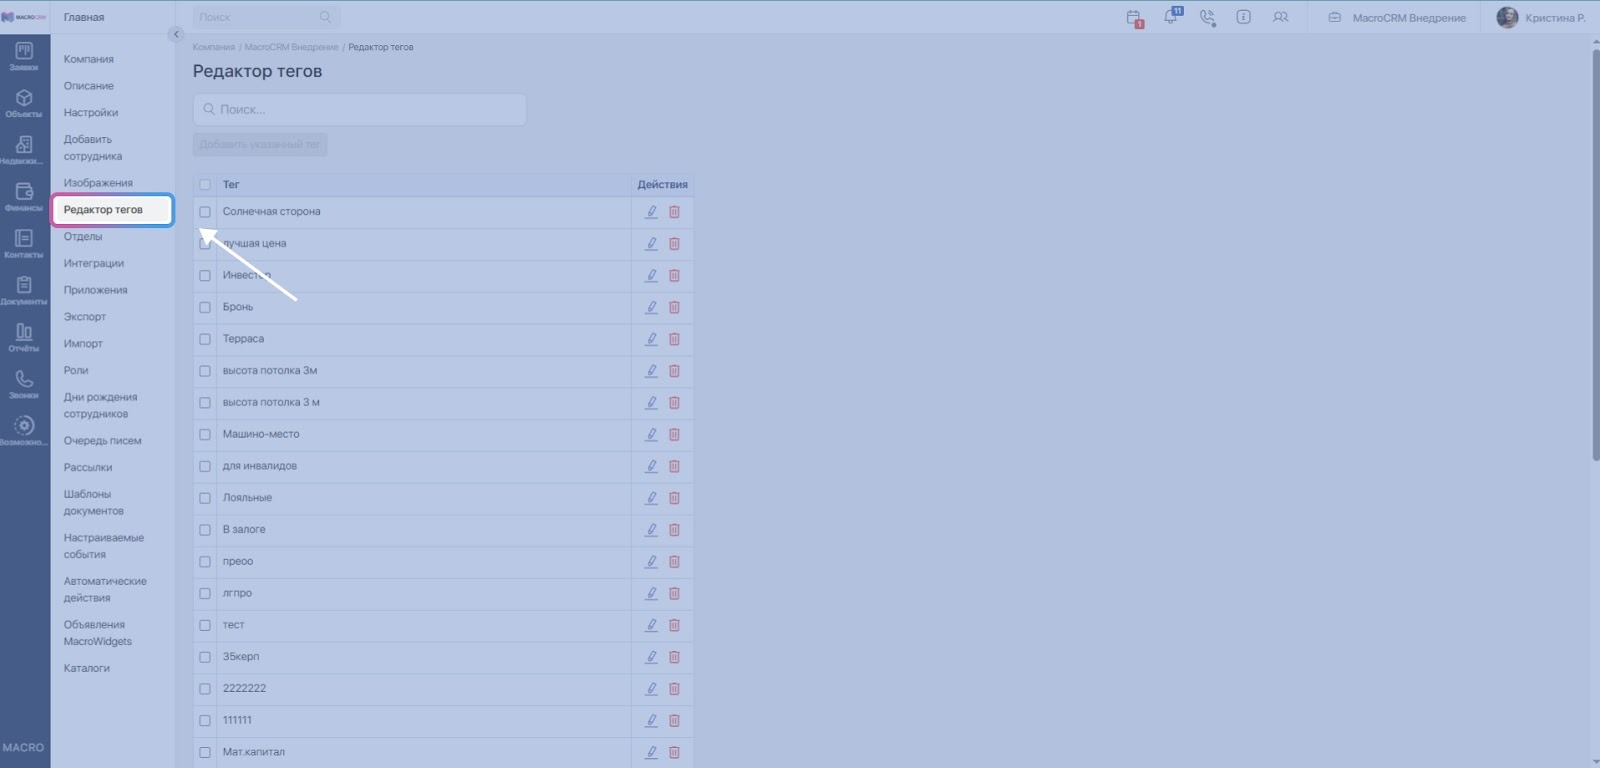This screenshot has height=768, width=1600.
Task: Collapse the settings side menu chevron
Action: tap(176, 34)
